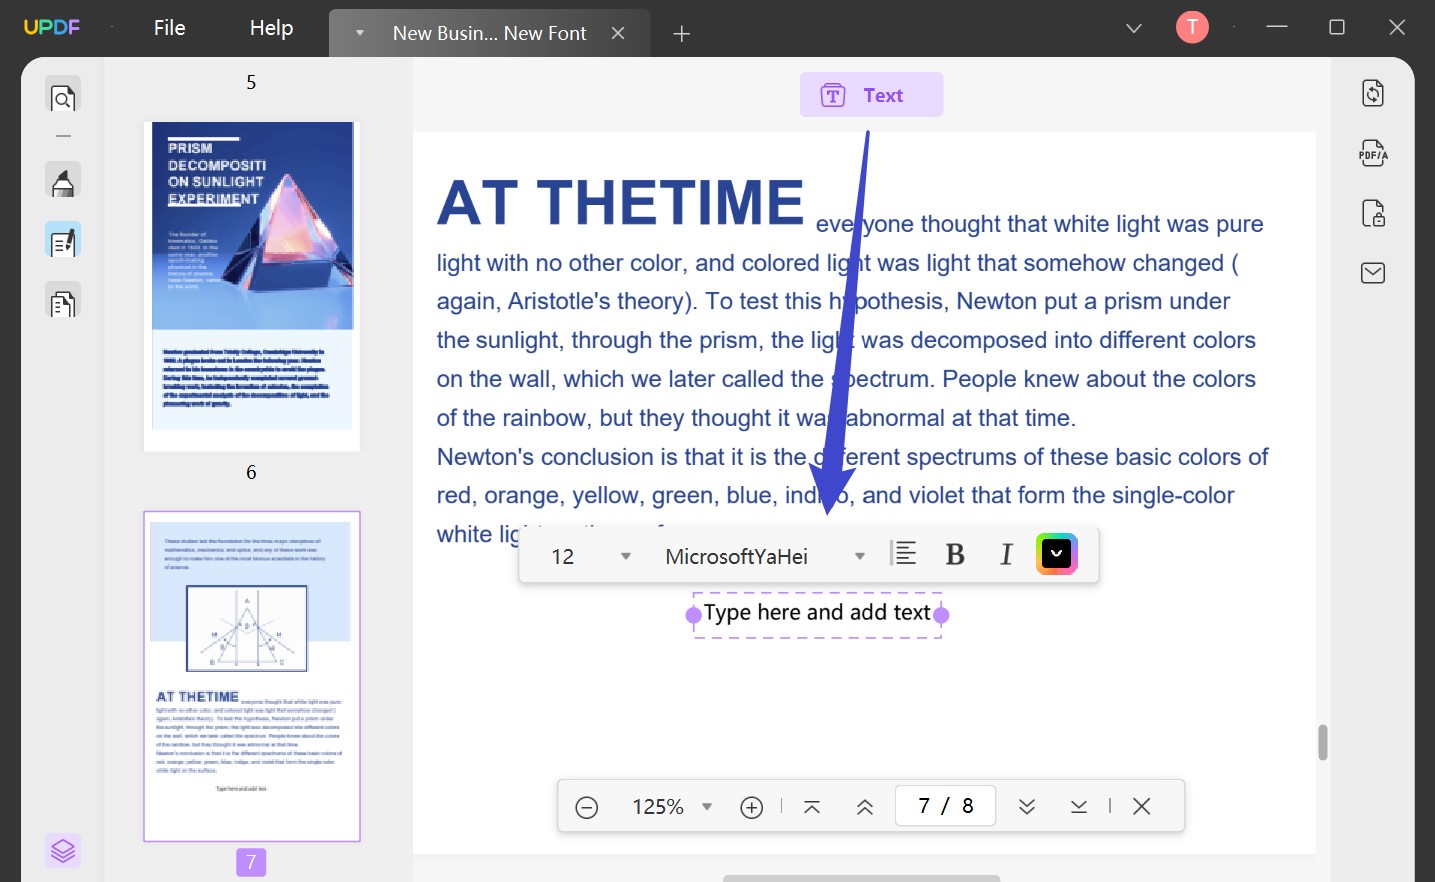Click the Text button above the page

pyautogui.click(x=870, y=94)
